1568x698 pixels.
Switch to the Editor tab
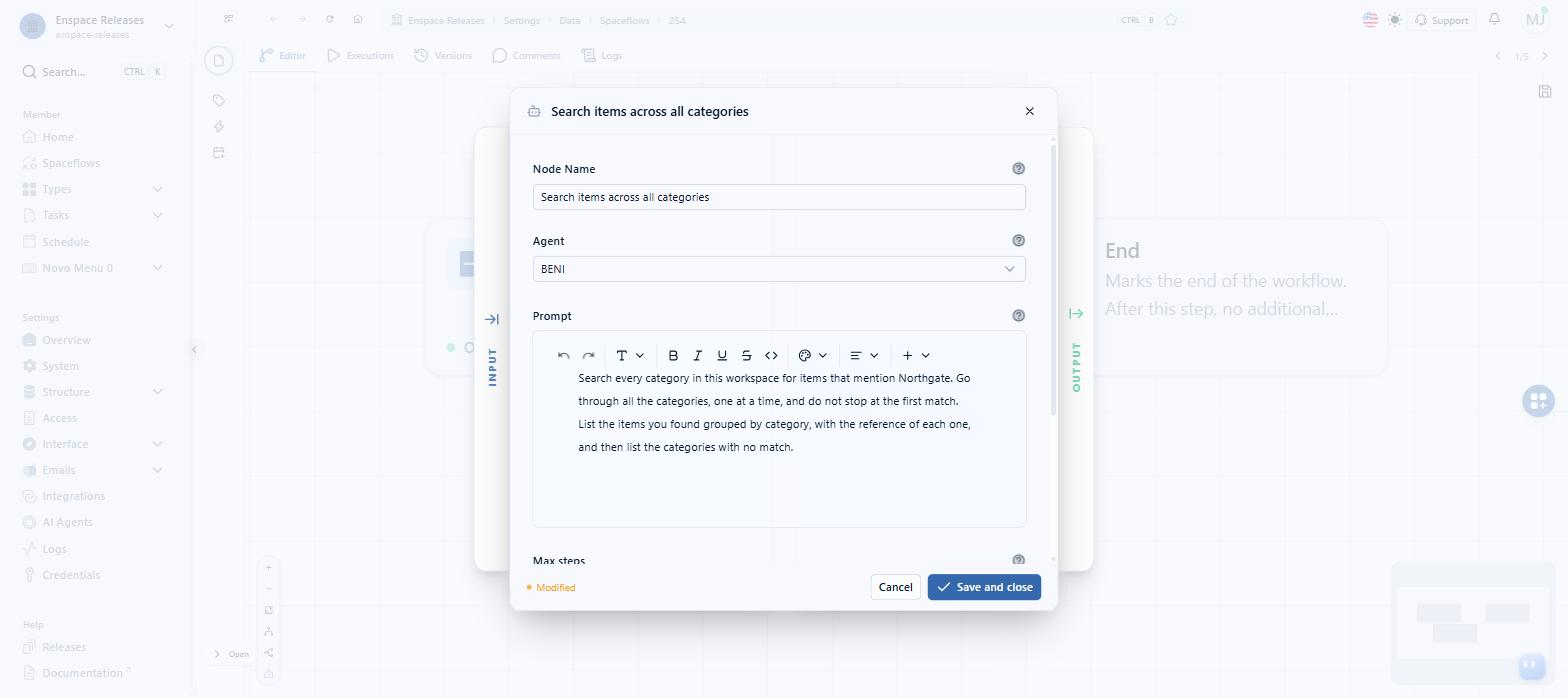point(282,55)
